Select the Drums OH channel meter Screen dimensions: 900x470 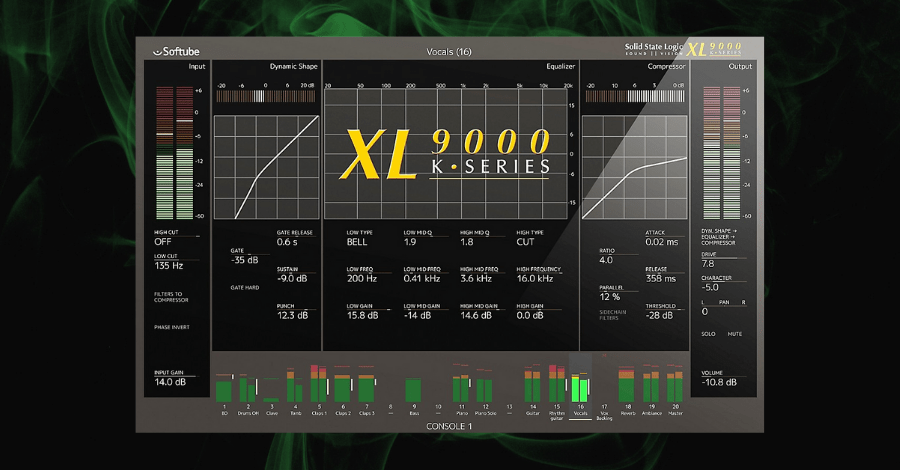(x=248, y=387)
